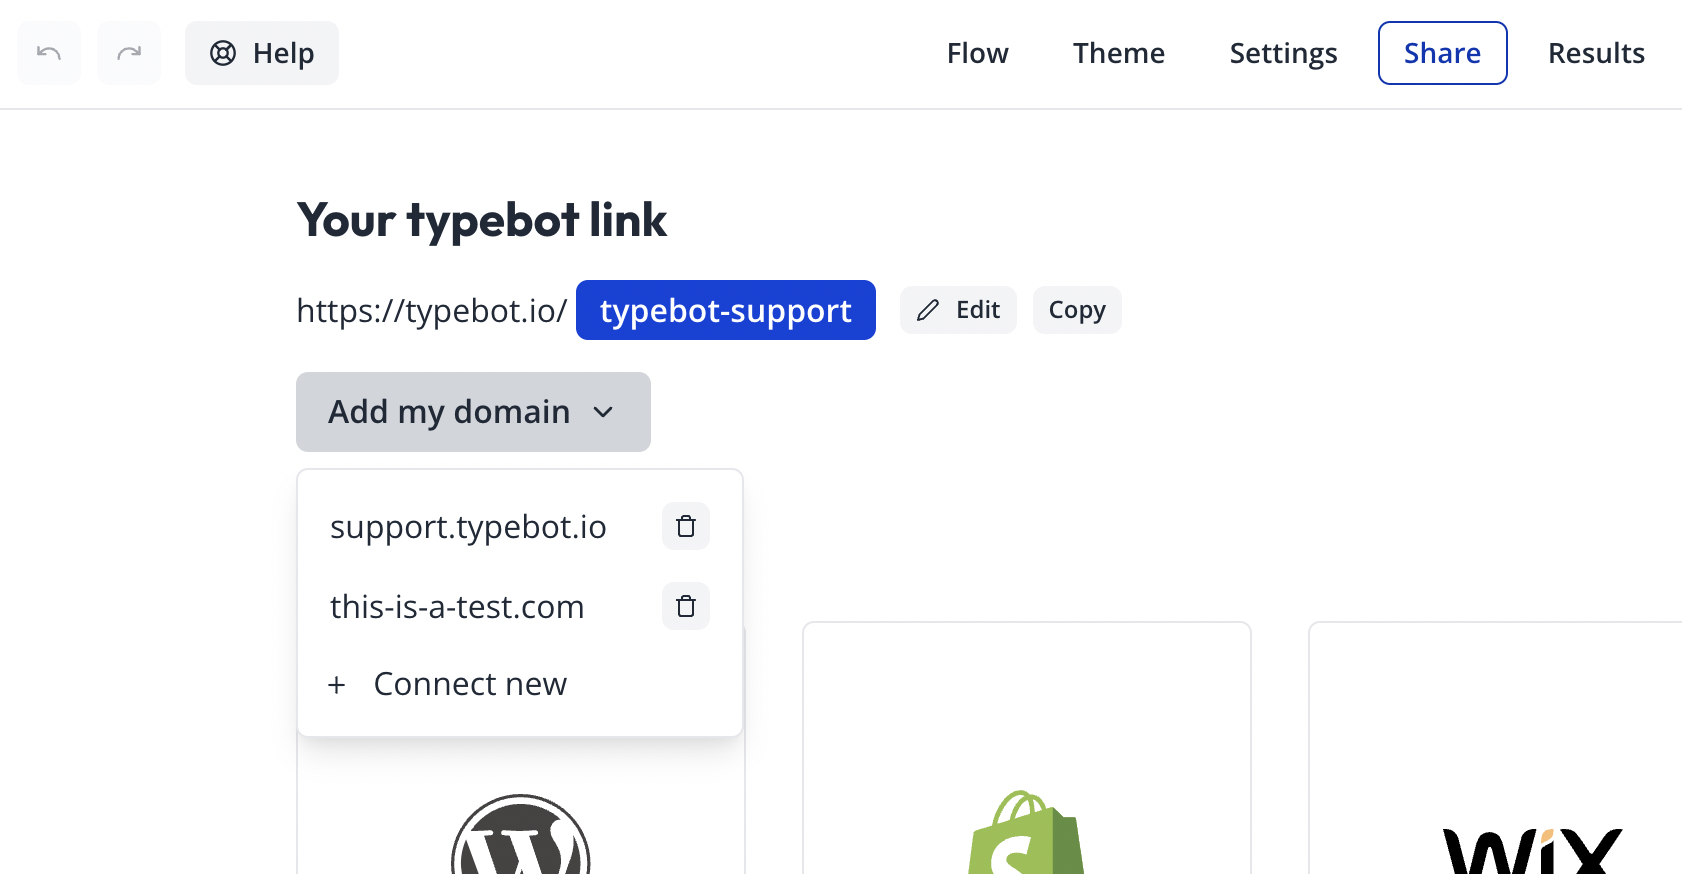
Task: Select support.typebot.io from domain list
Action: click(468, 527)
